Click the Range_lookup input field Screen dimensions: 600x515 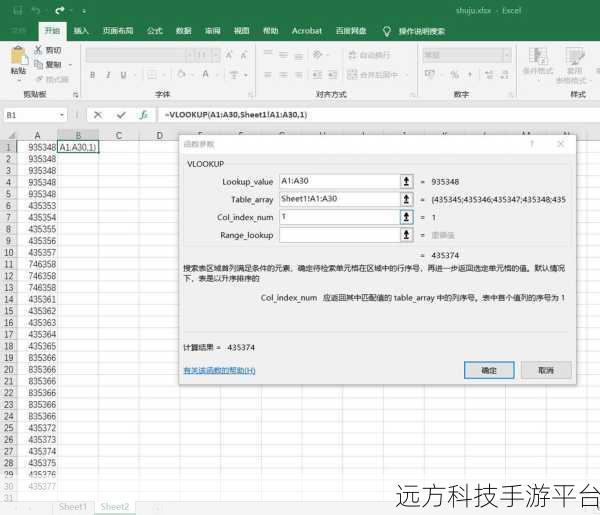pyautogui.click(x=340, y=235)
